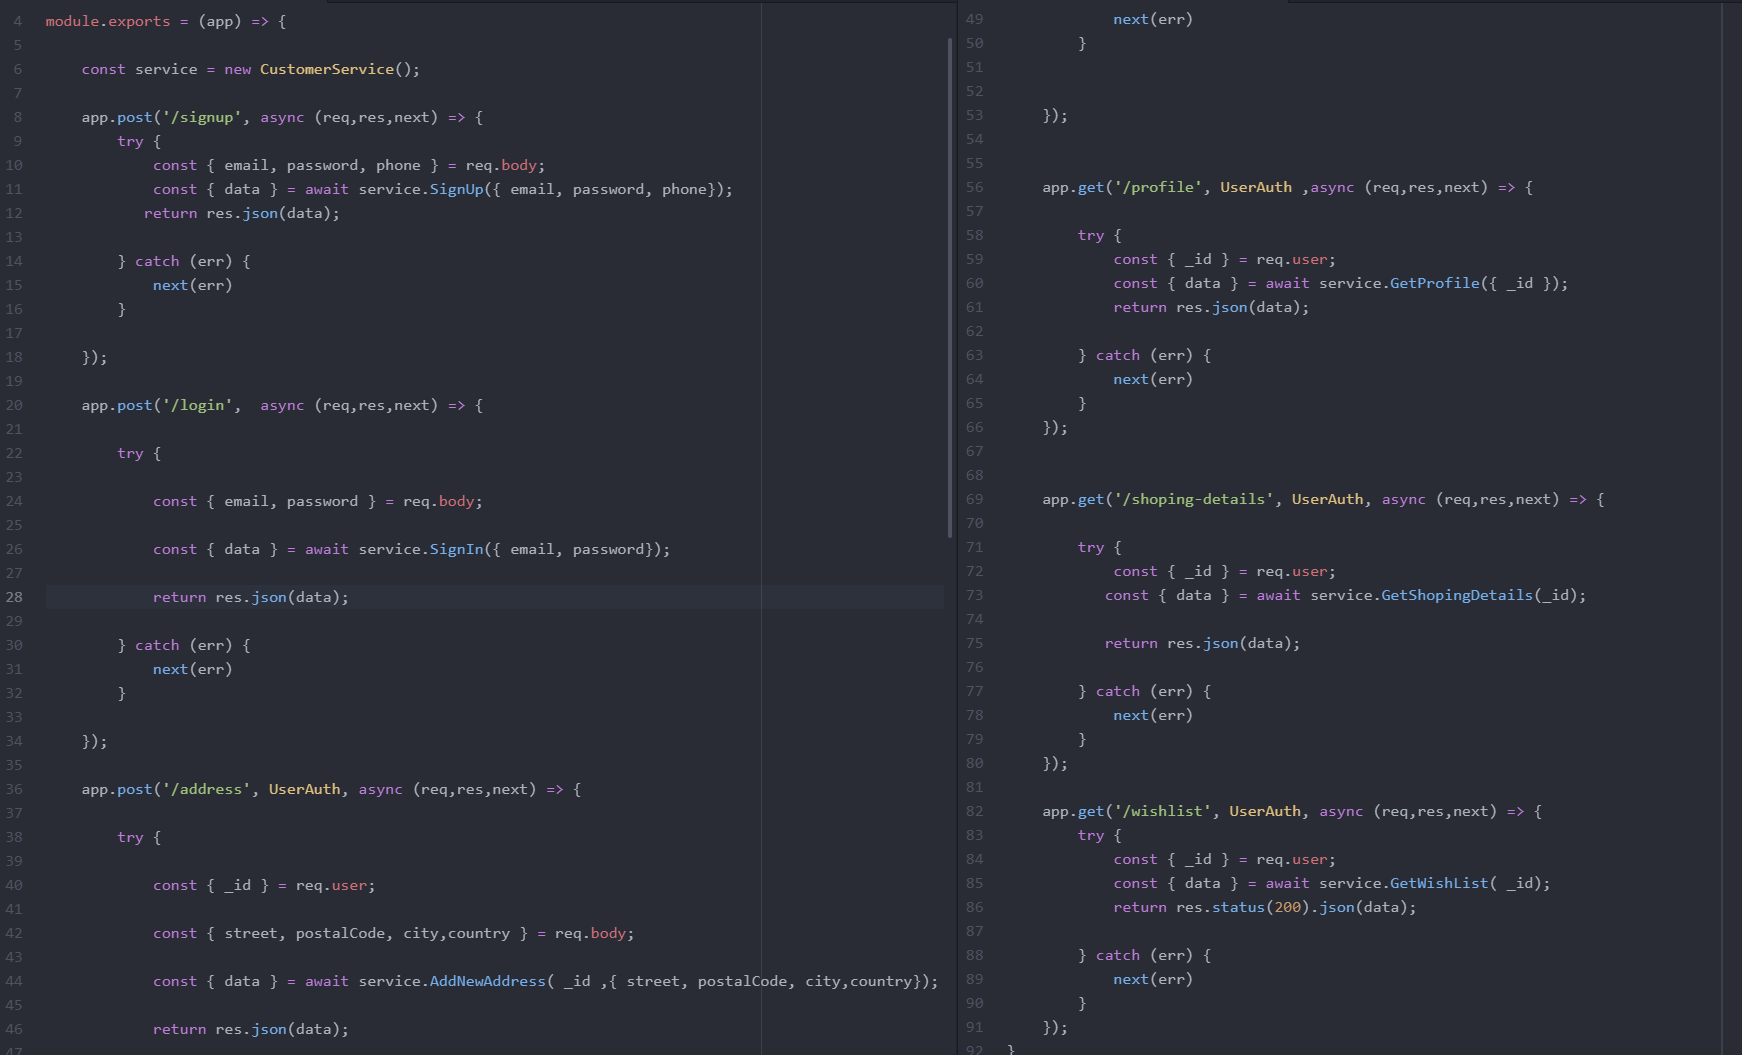1742x1055 pixels.
Task: Click the 'SignIn' method call on line 26
Action: [x=457, y=549]
